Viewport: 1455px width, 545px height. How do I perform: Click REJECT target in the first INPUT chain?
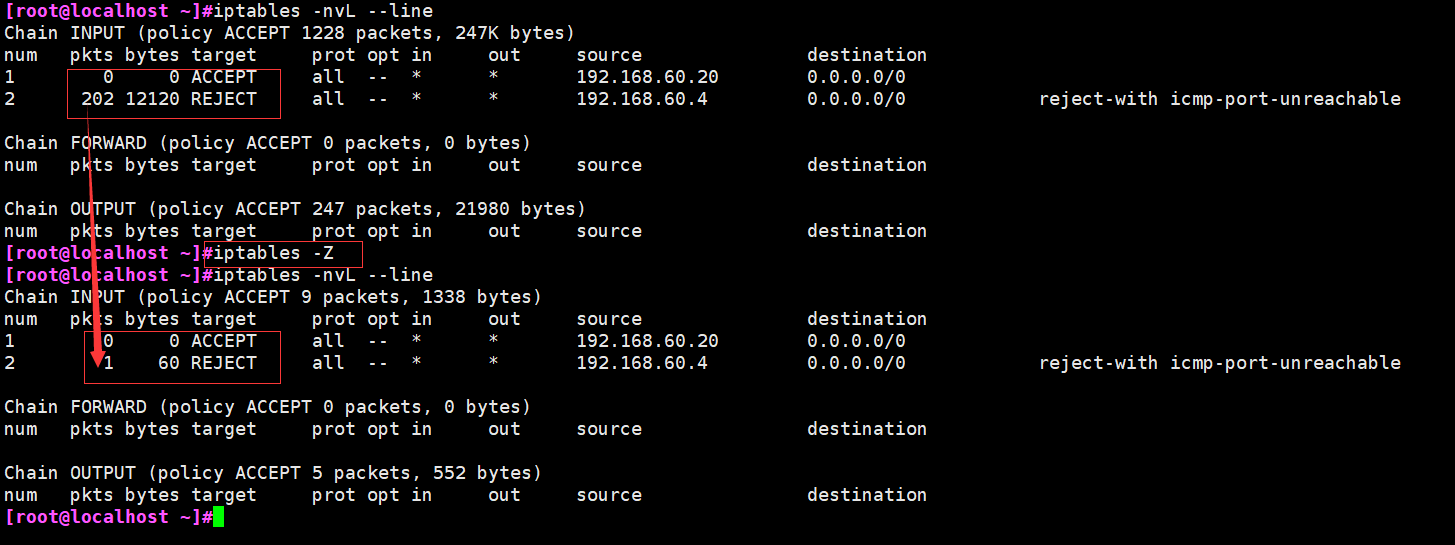(x=224, y=99)
